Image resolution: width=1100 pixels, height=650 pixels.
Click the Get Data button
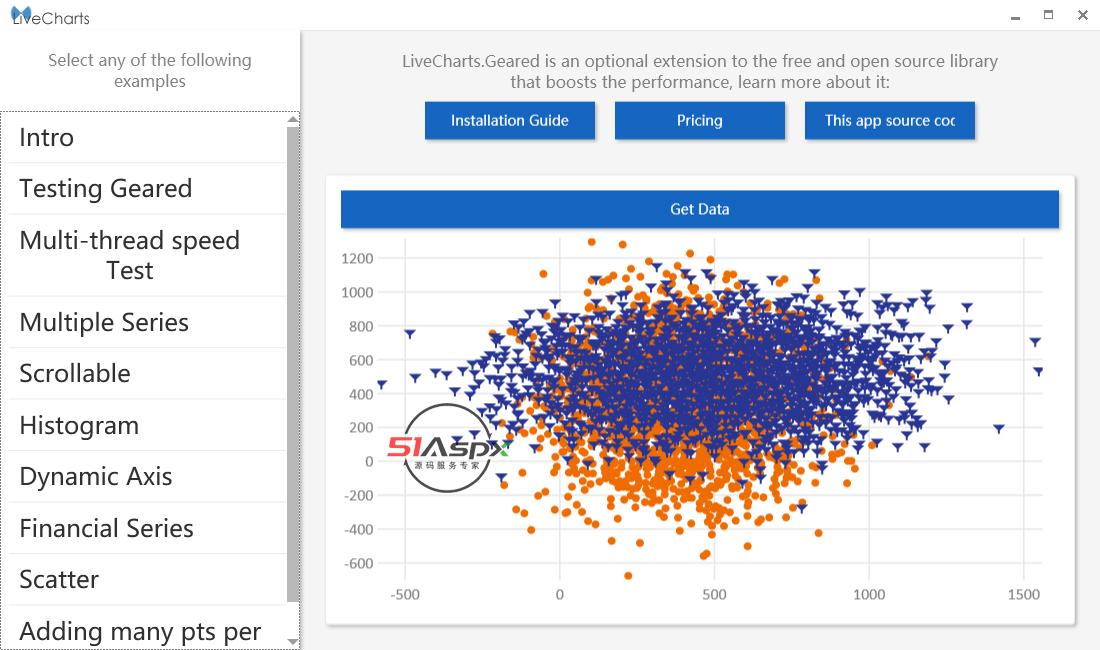(x=699, y=209)
